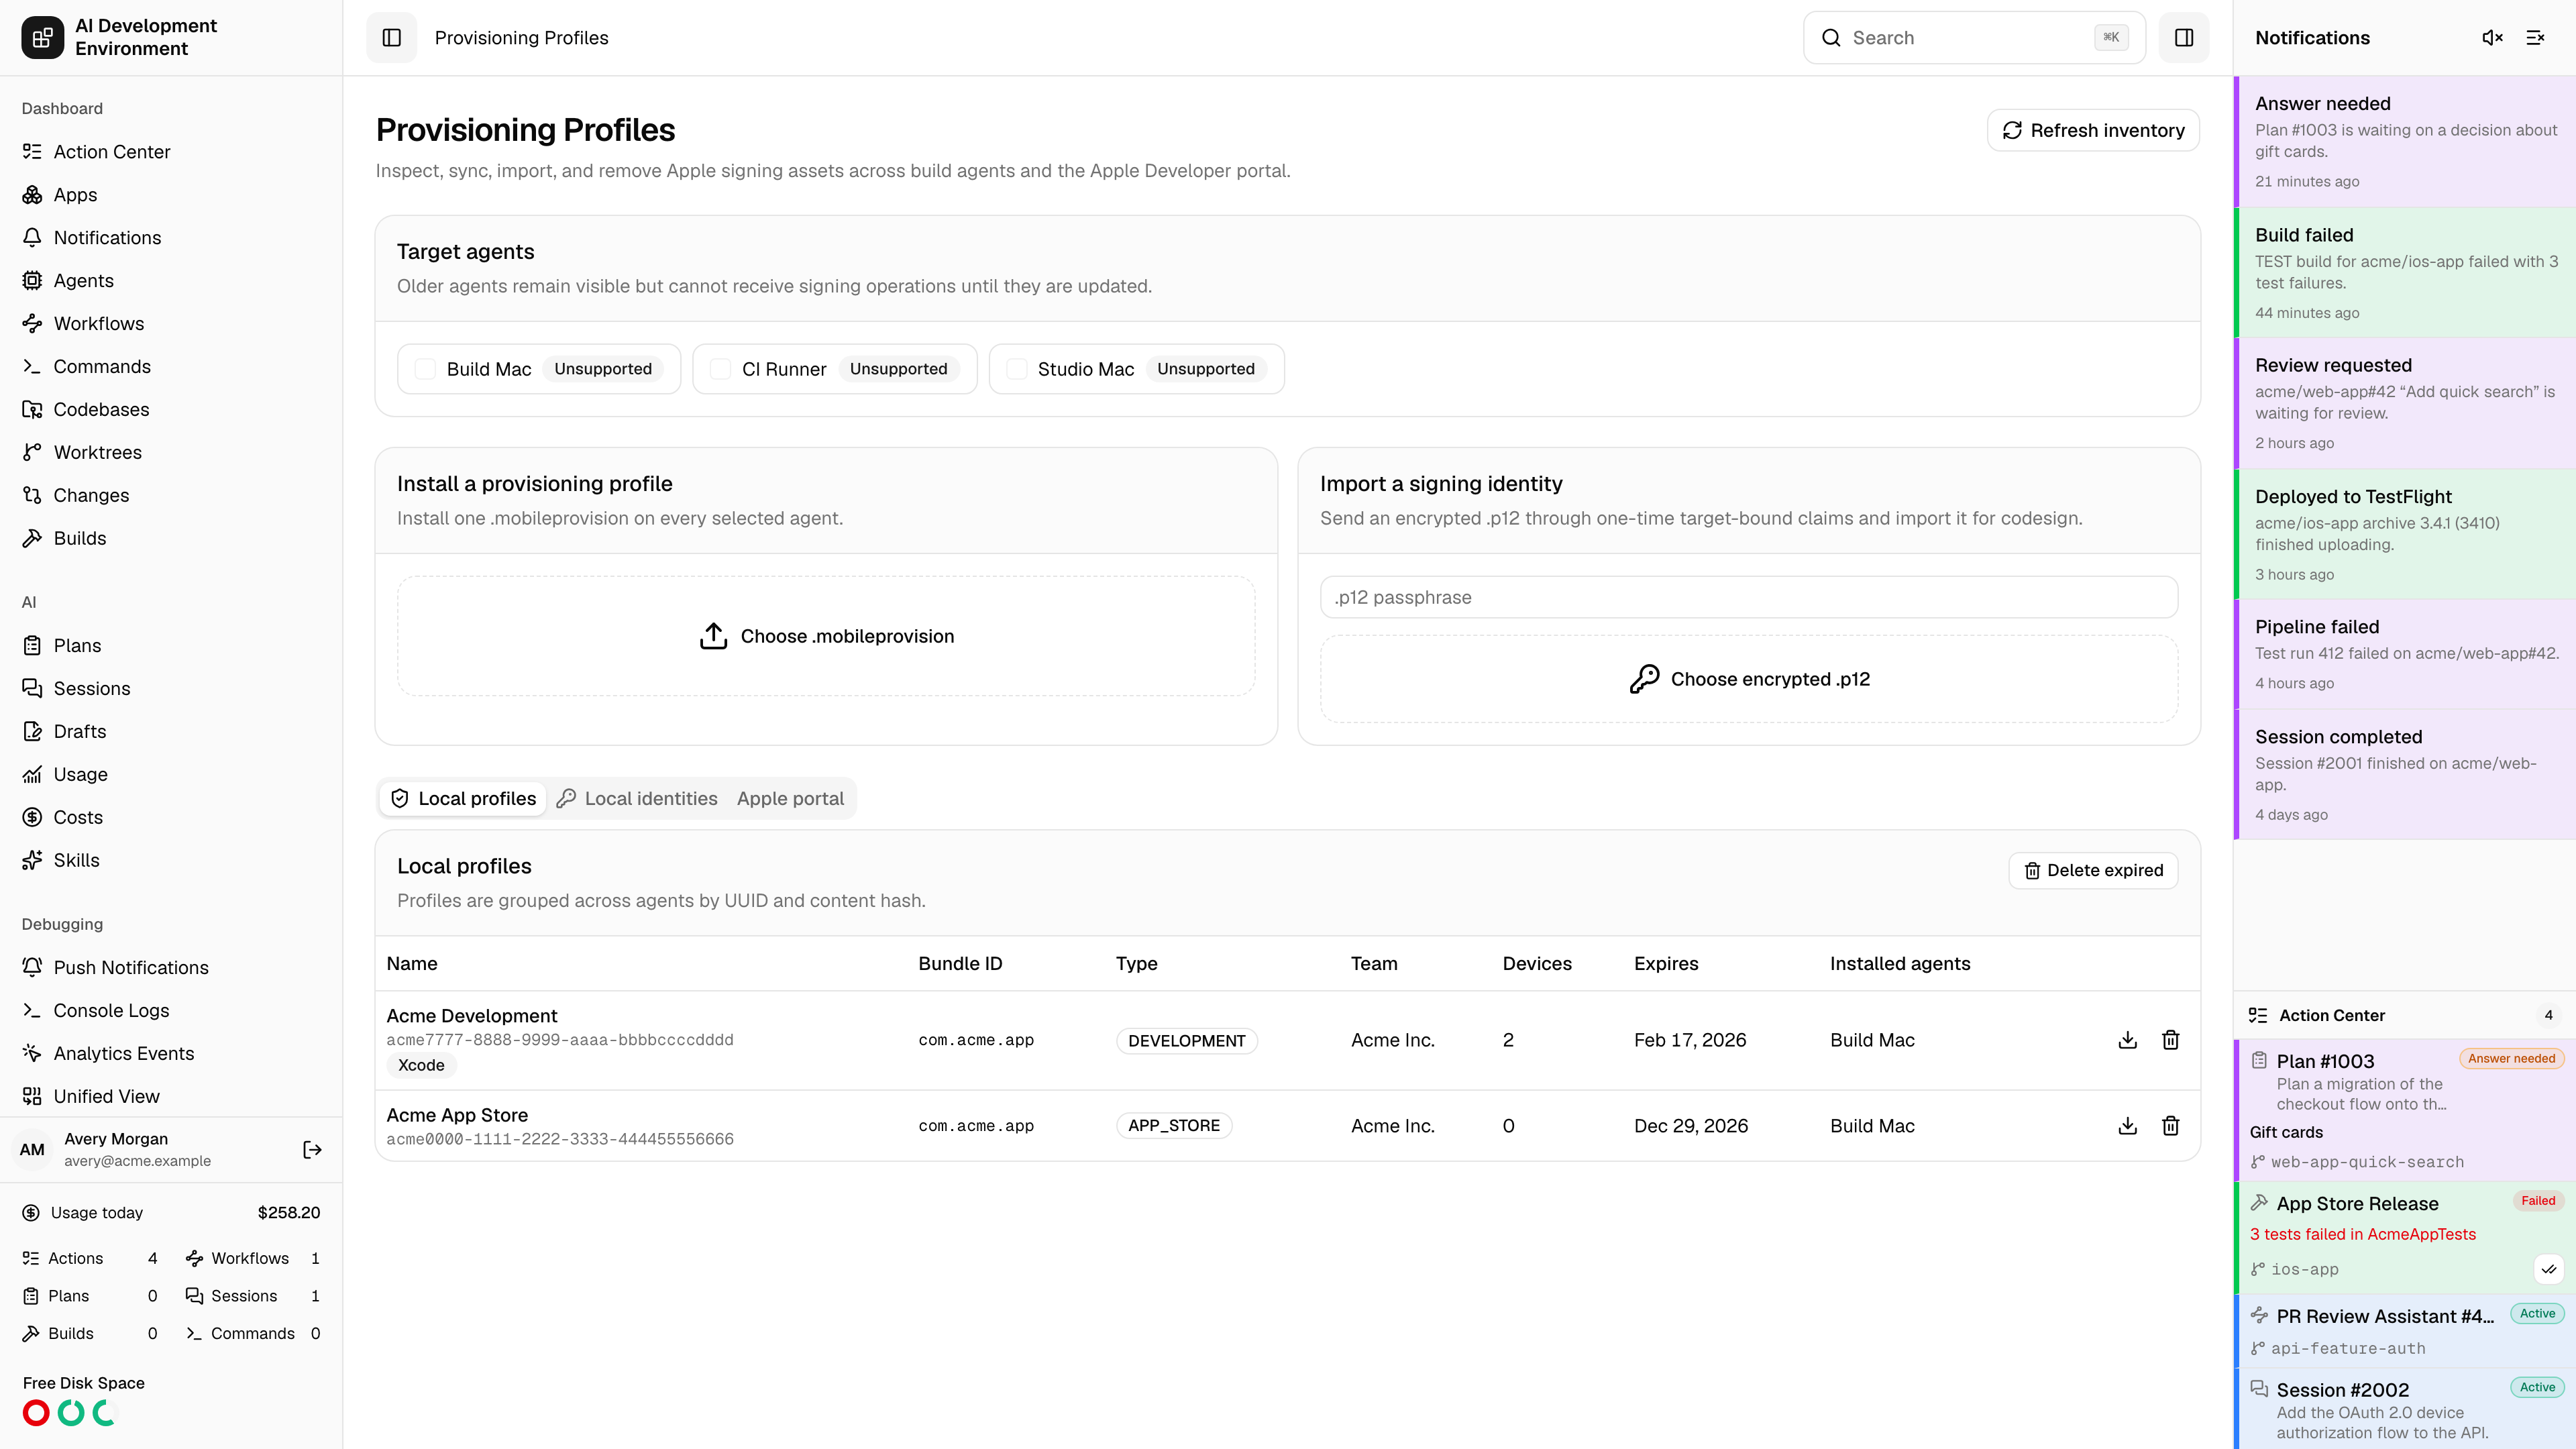
Task: Mark App Store Release card as done
Action: (x=2549, y=1269)
